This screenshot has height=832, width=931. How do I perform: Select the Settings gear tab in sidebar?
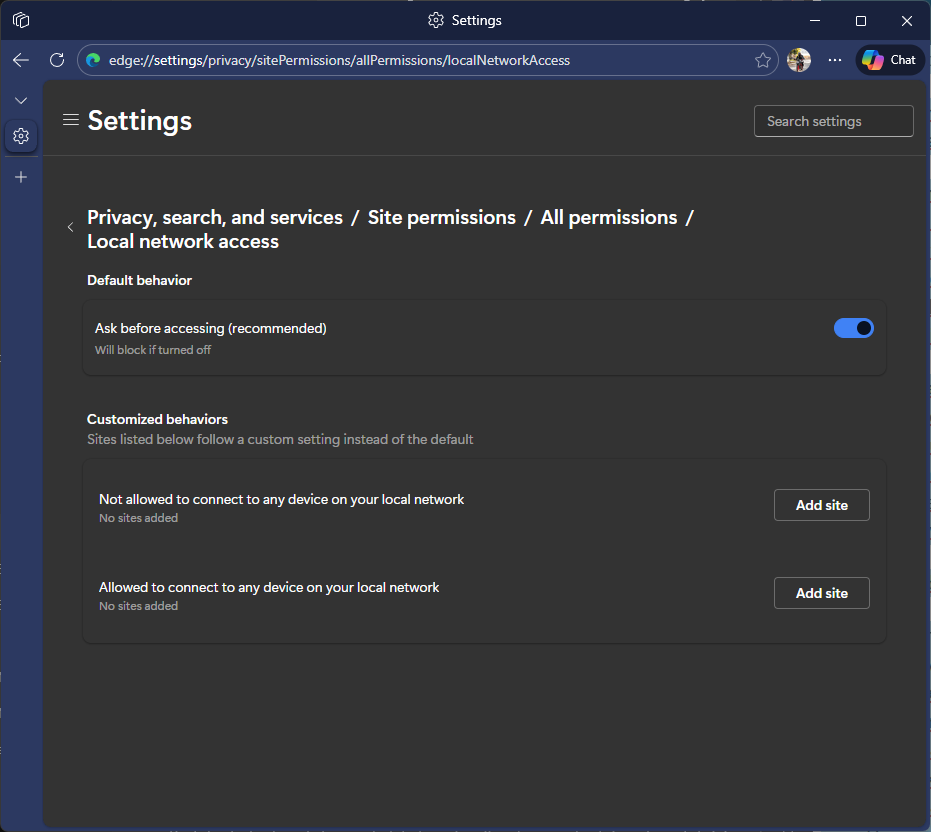pyautogui.click(x=21, y=136)
